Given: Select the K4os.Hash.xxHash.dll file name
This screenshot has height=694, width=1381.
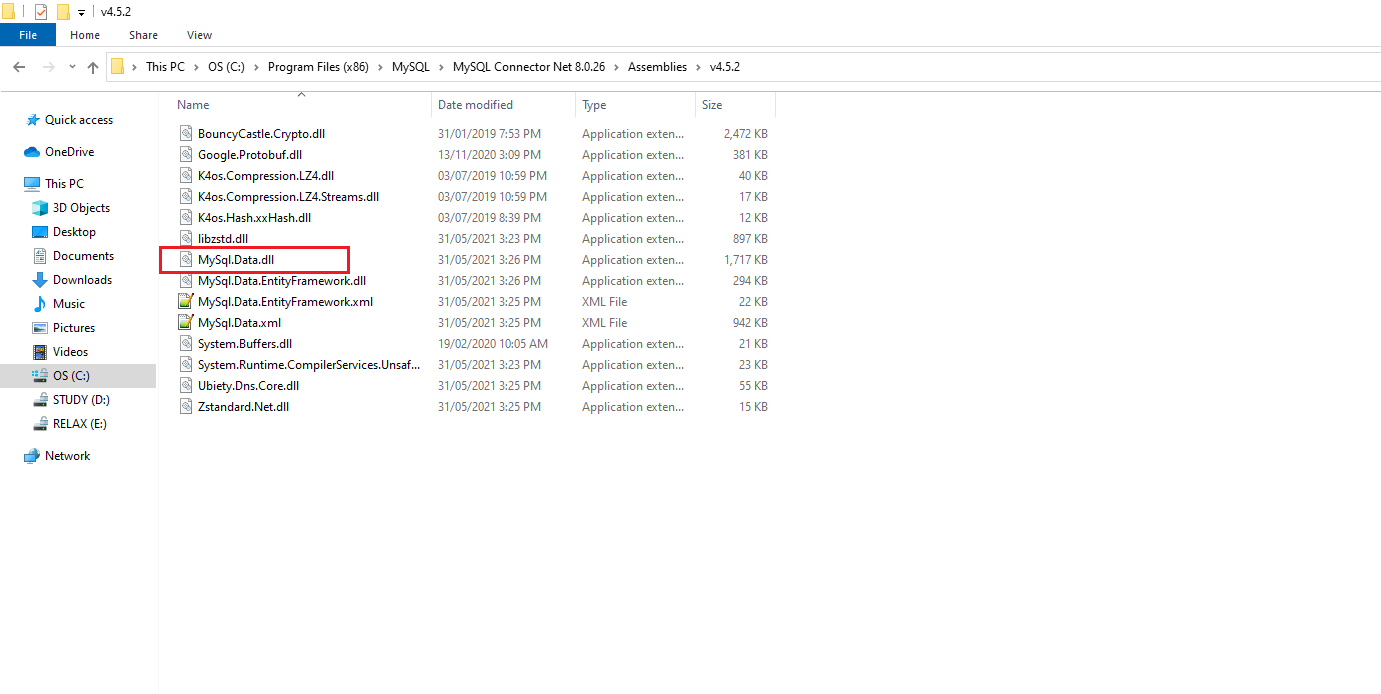Looking at the screenshot, I should coord(254,218).
